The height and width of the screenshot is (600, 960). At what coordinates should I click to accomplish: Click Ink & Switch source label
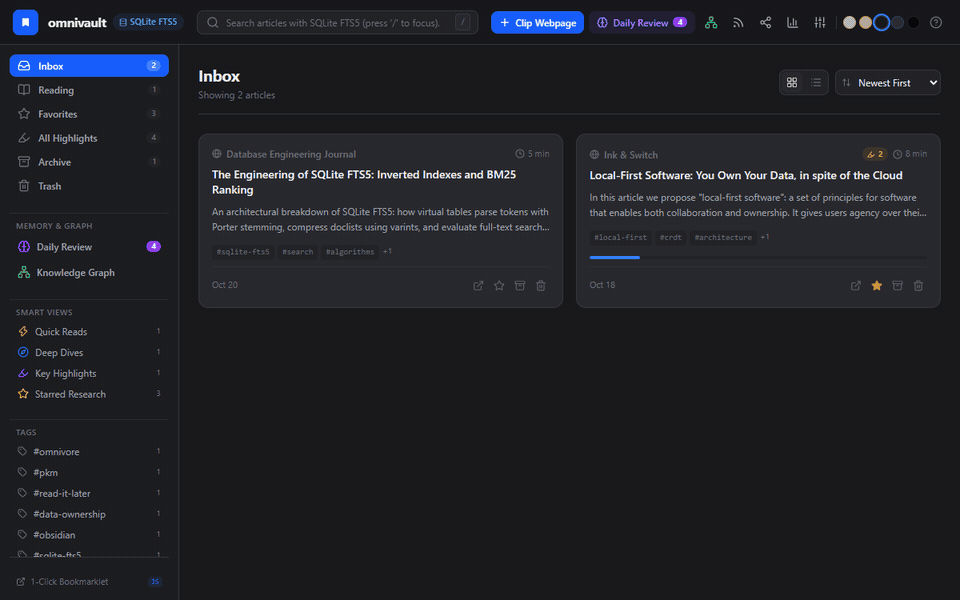631,155
